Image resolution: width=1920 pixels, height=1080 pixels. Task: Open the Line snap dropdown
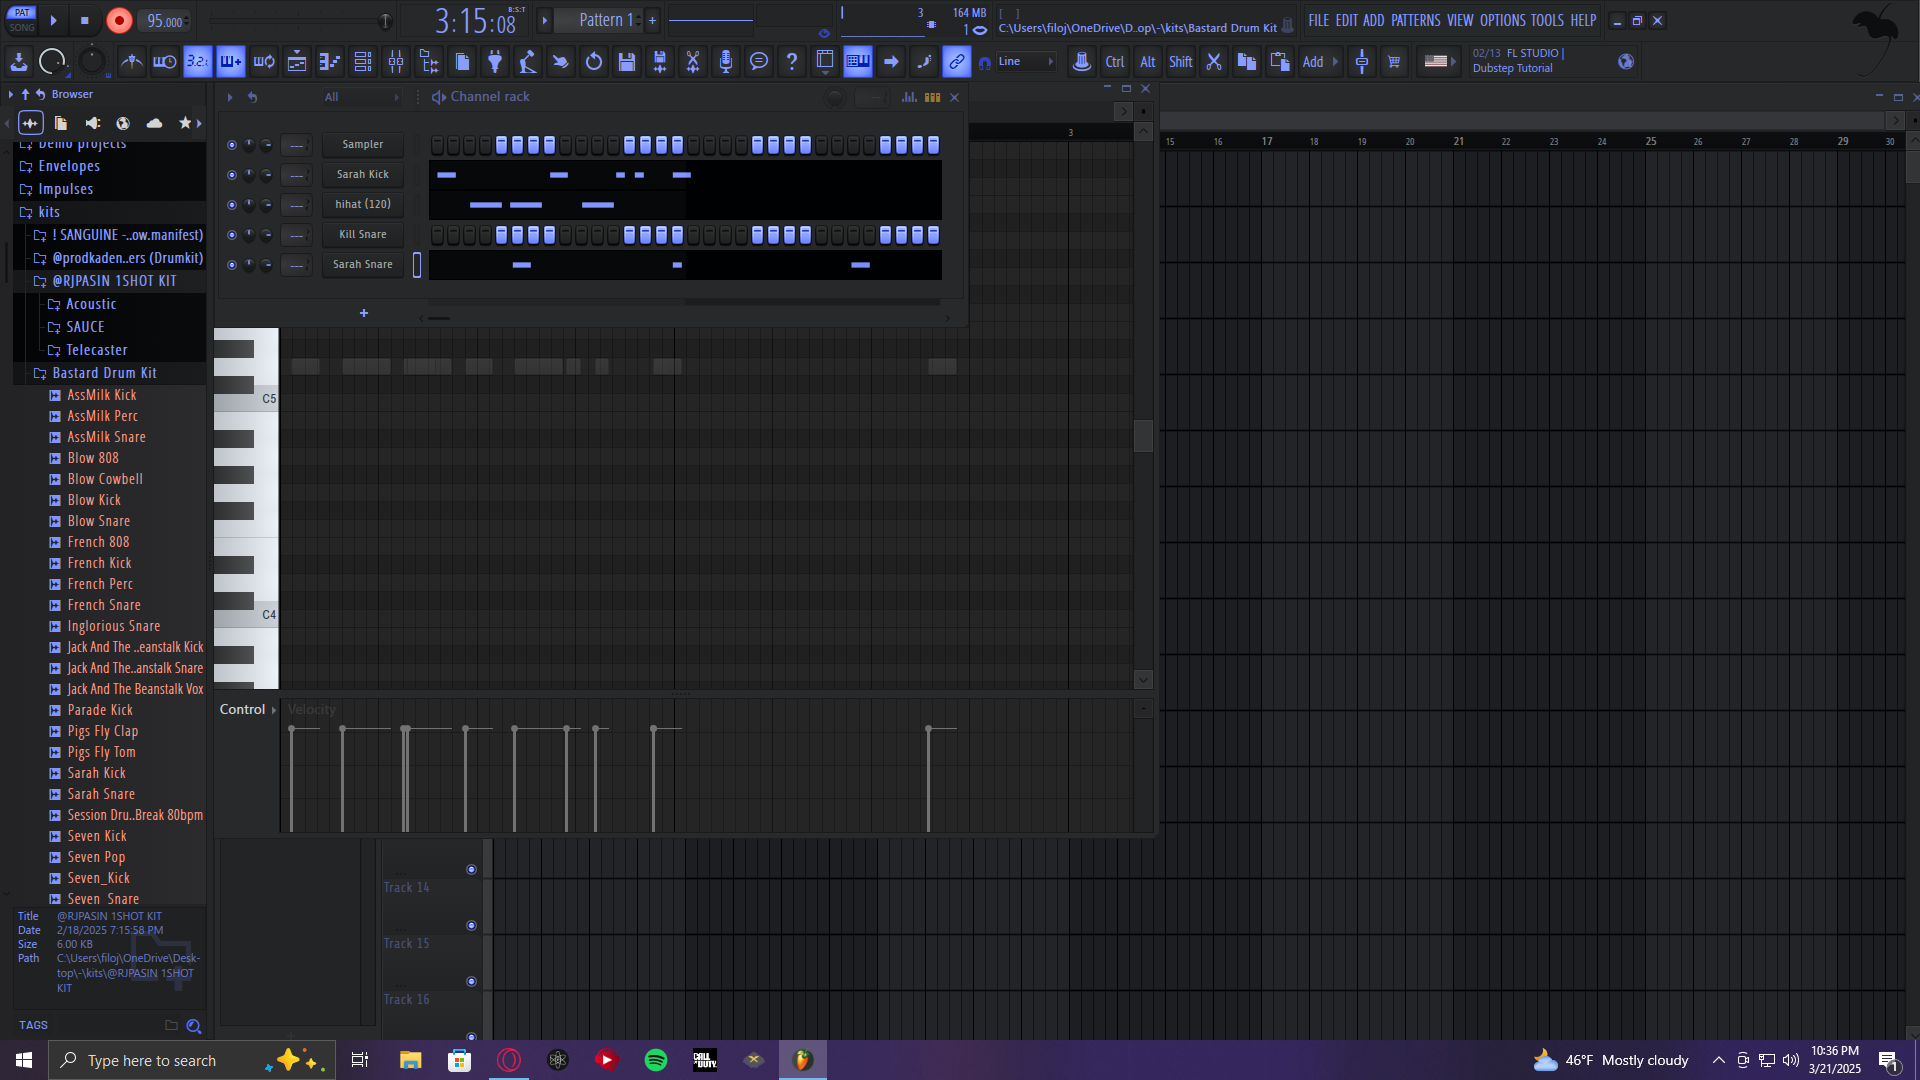1026,62
